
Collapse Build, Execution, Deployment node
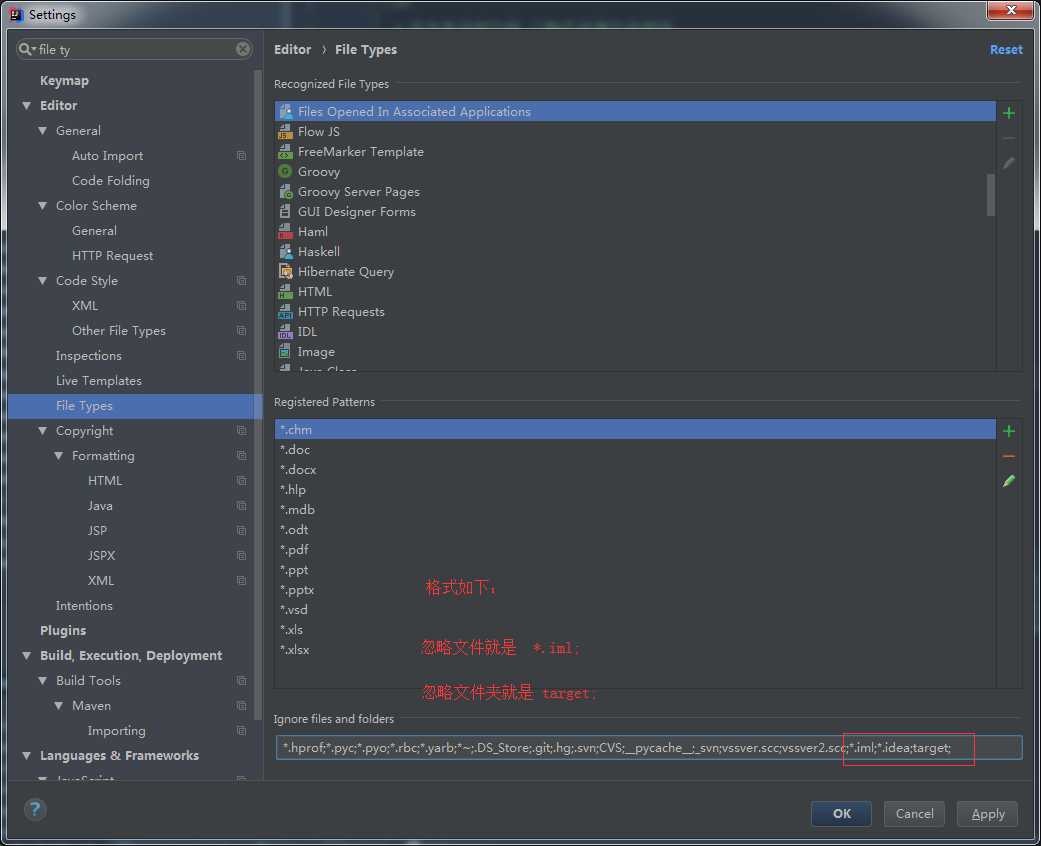coord(27,655)
